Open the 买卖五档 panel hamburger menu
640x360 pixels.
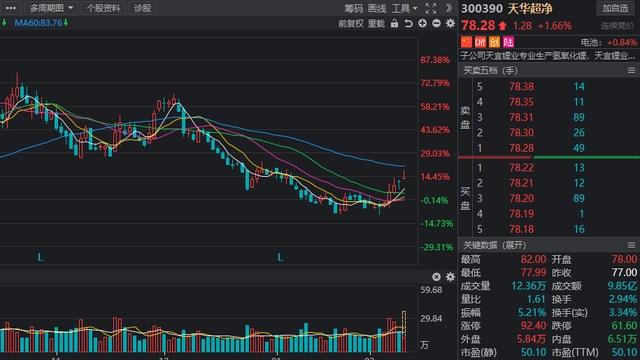point(631,71)
